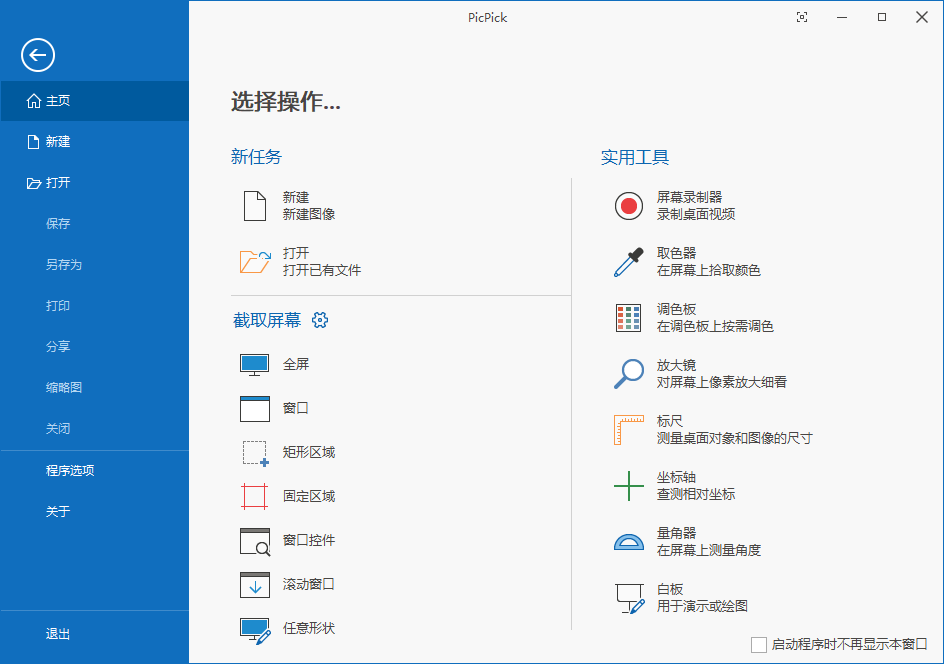Select 程序选项 in the sidebar

point(71,470)
